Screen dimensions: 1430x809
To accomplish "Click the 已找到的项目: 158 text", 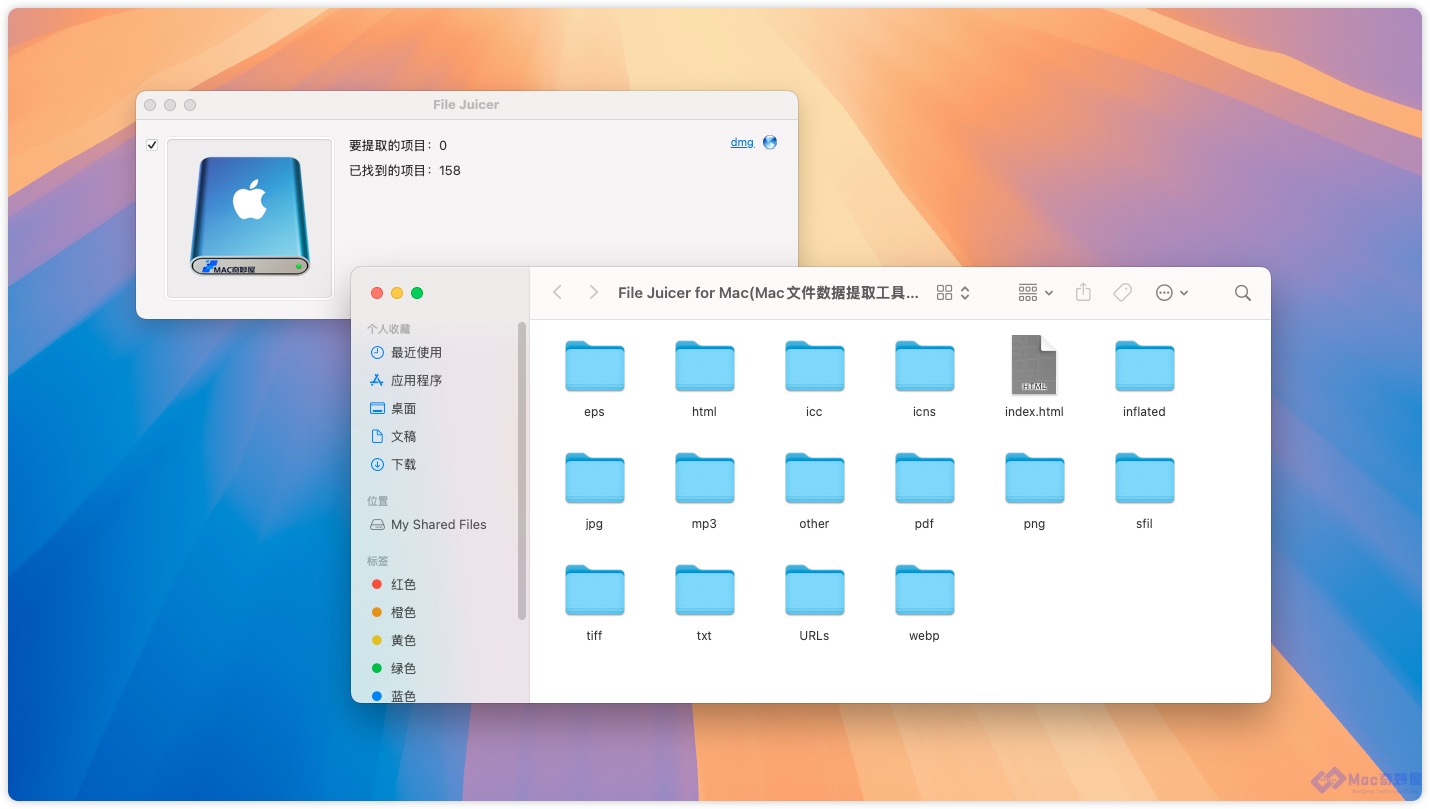I will click(405, 170).
